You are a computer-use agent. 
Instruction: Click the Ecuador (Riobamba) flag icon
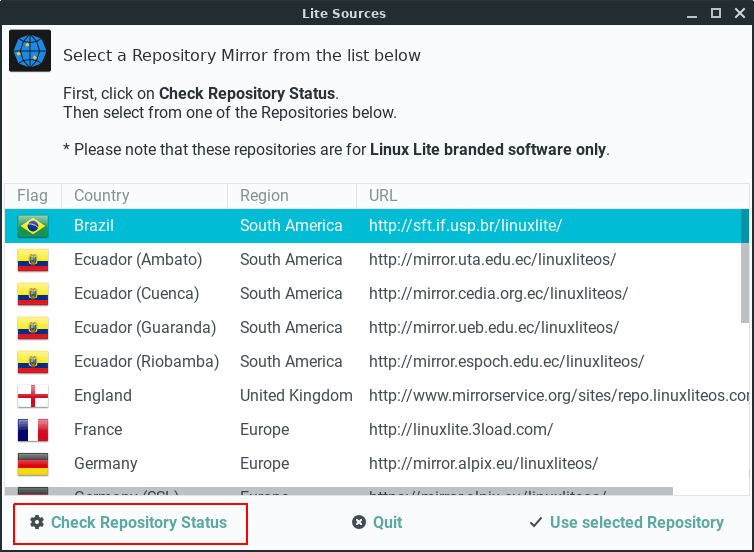click(33, 362)
